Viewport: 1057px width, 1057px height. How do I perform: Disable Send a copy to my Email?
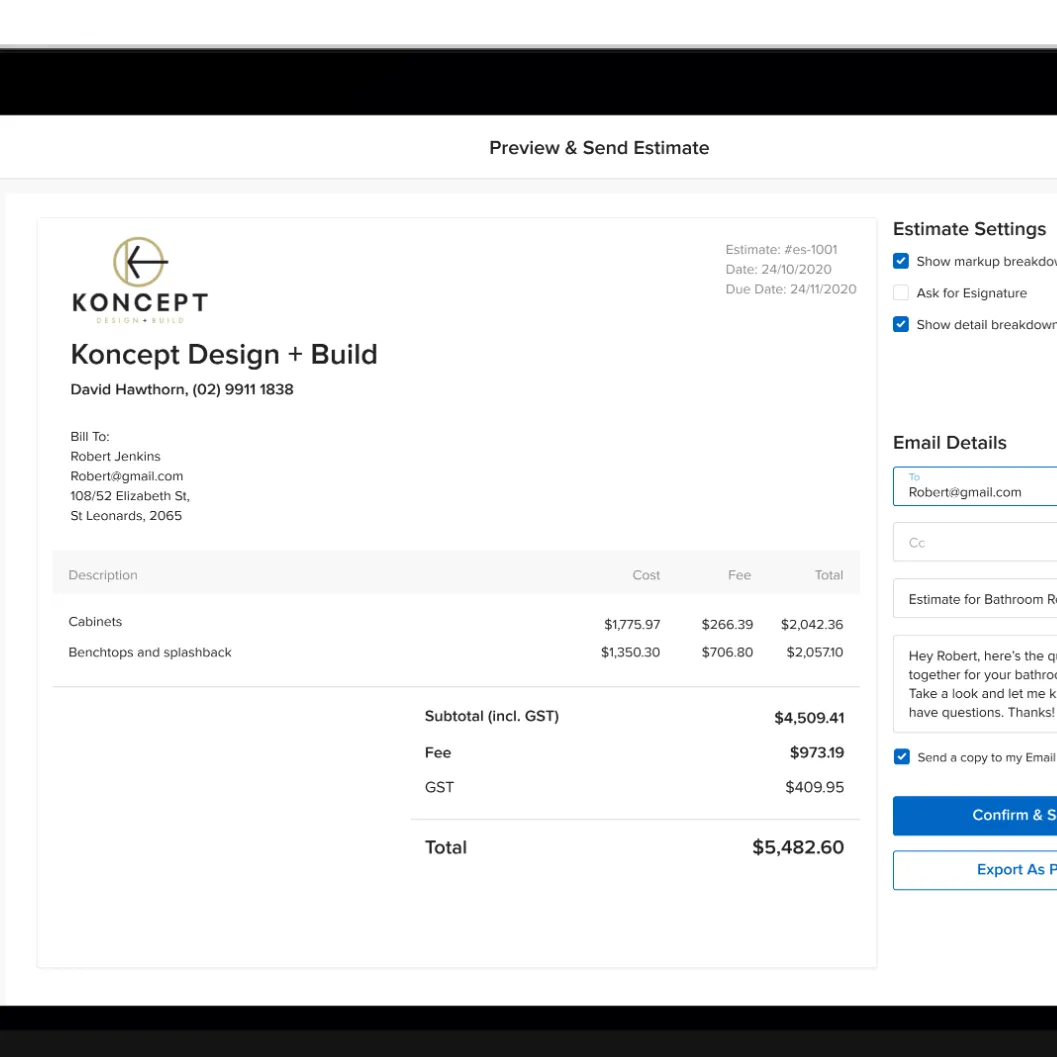coord(901,756)
